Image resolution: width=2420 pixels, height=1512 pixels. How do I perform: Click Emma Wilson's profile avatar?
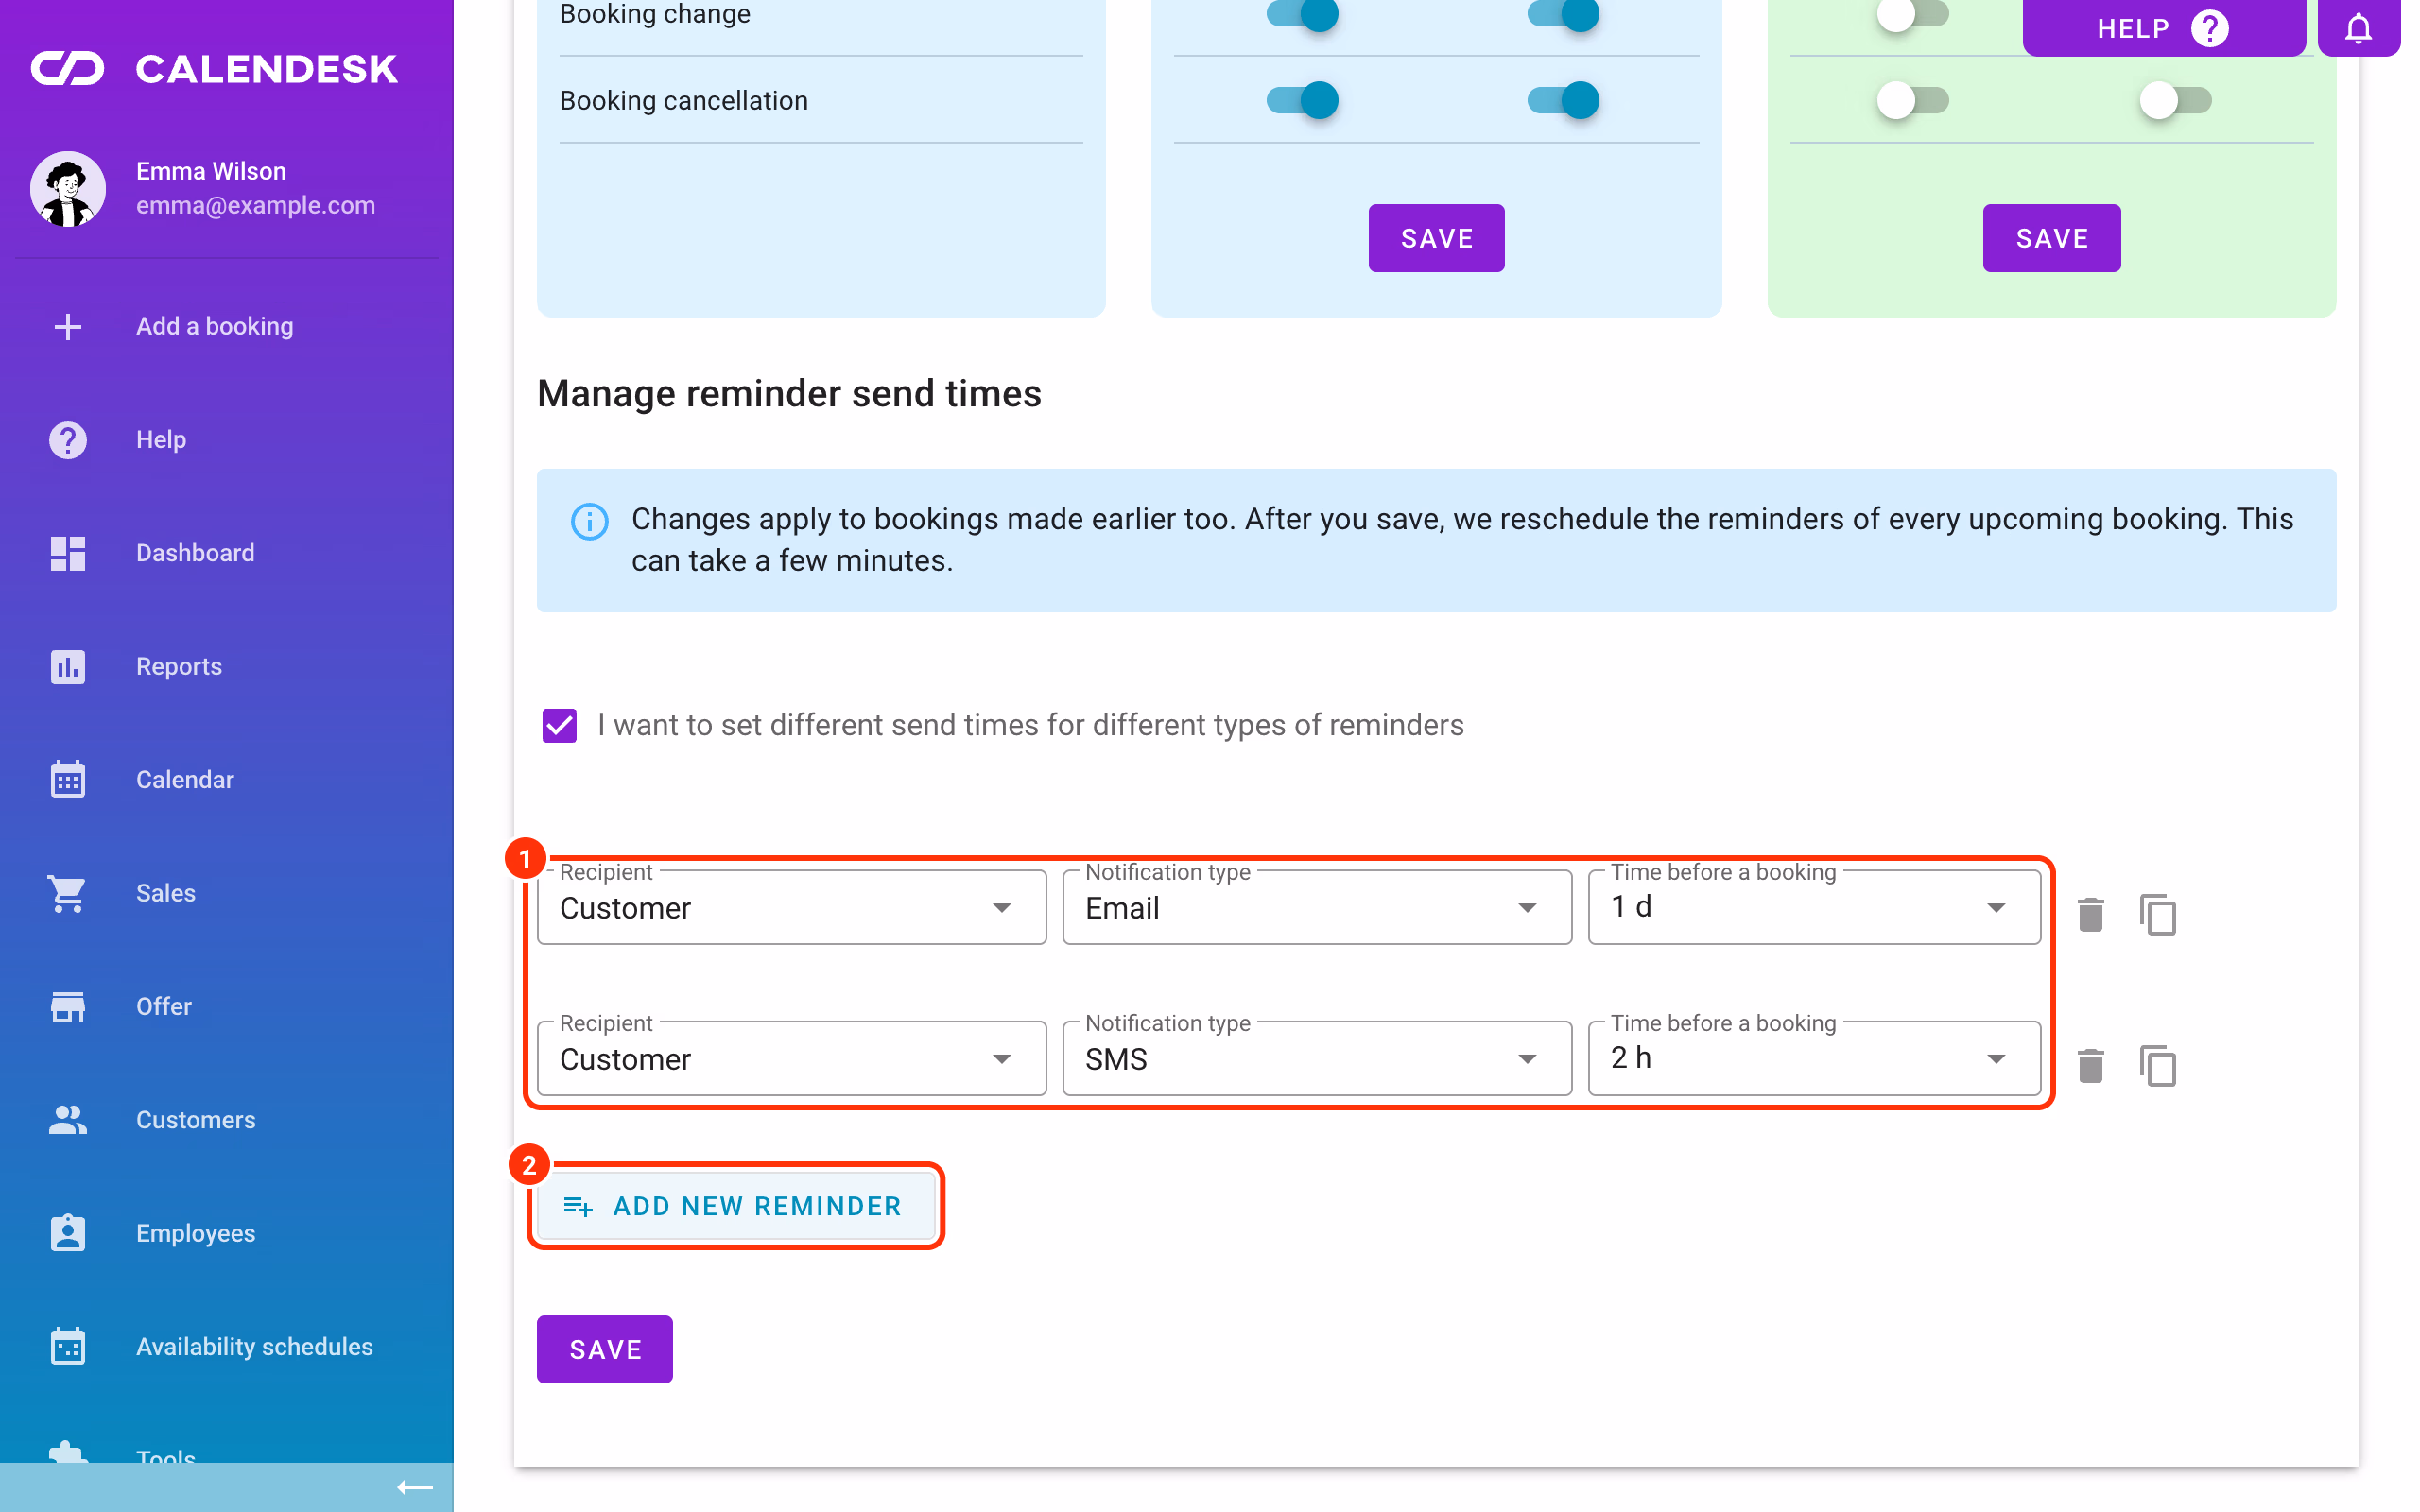tap(68, 189)
